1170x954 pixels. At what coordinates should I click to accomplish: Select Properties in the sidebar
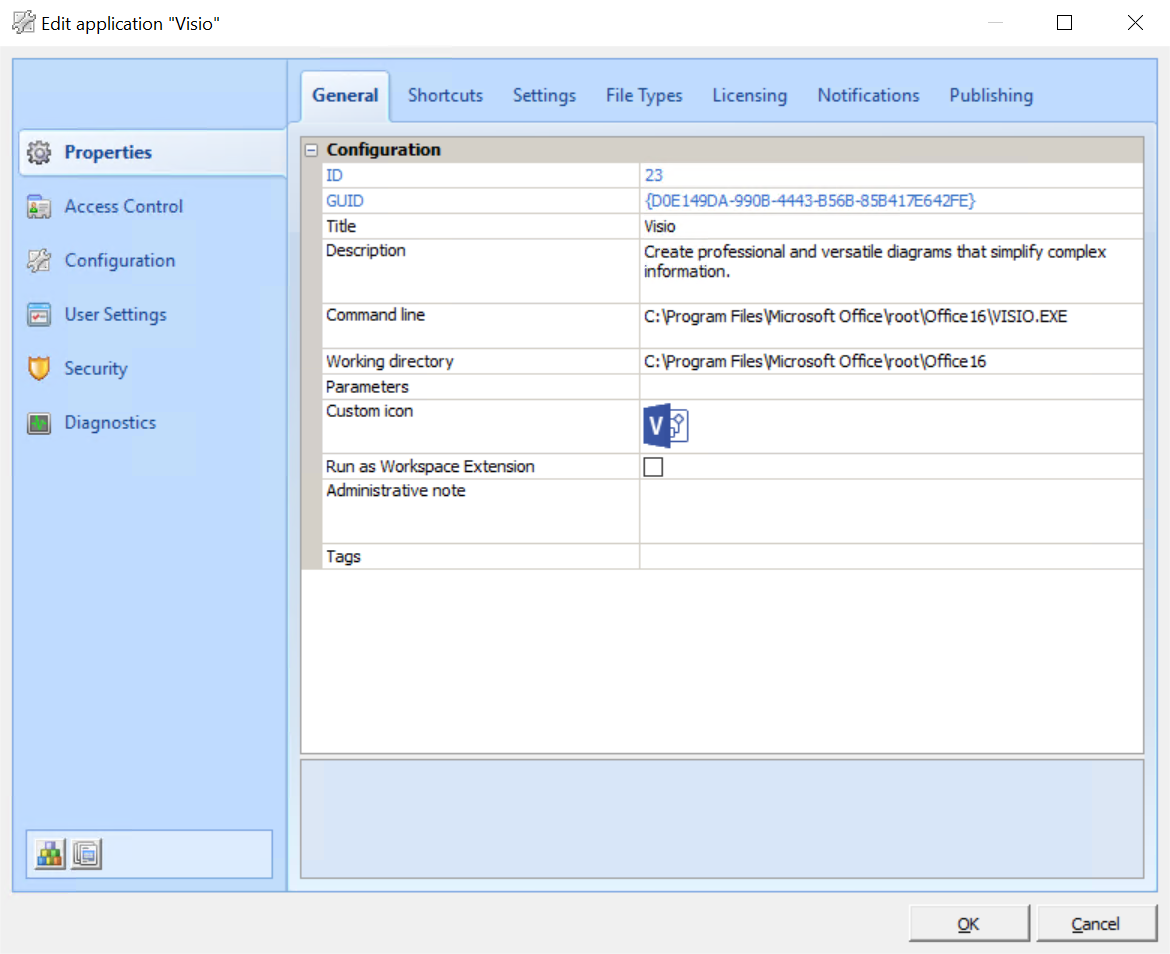153,152
